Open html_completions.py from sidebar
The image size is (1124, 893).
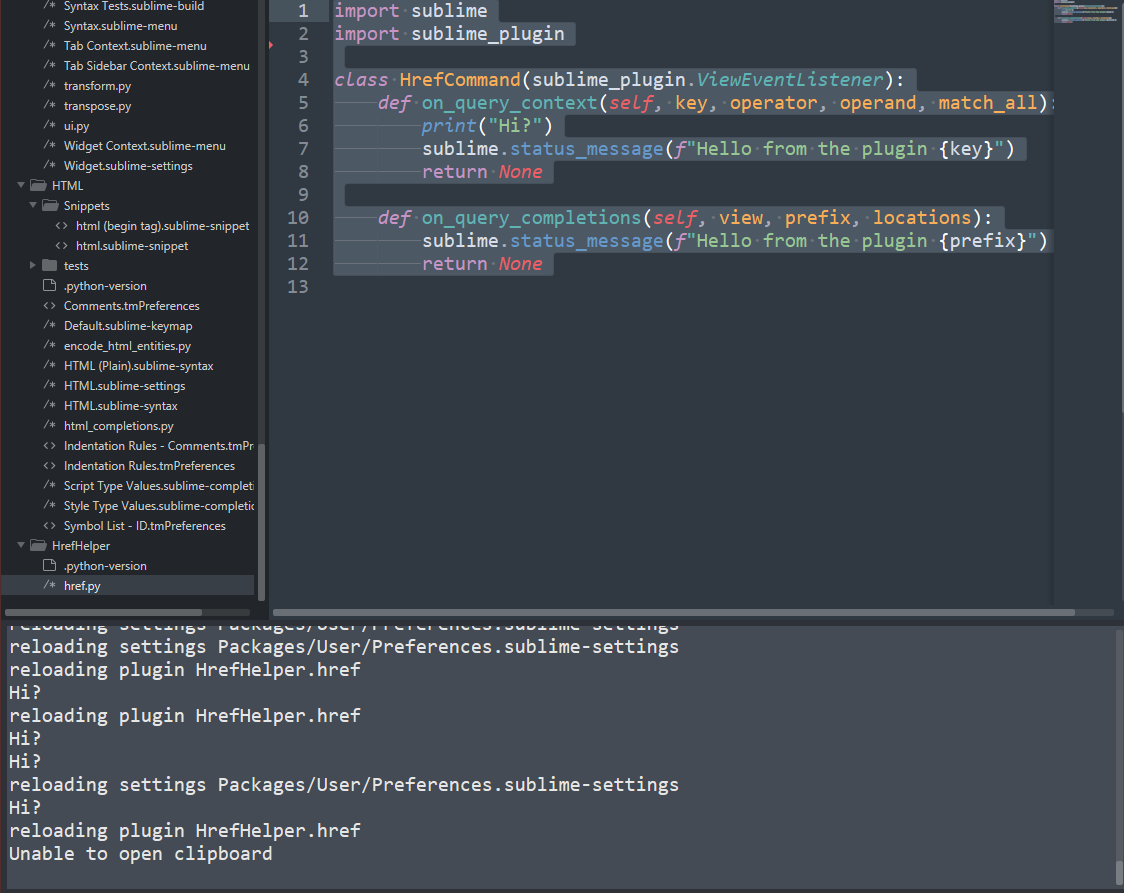119,426
